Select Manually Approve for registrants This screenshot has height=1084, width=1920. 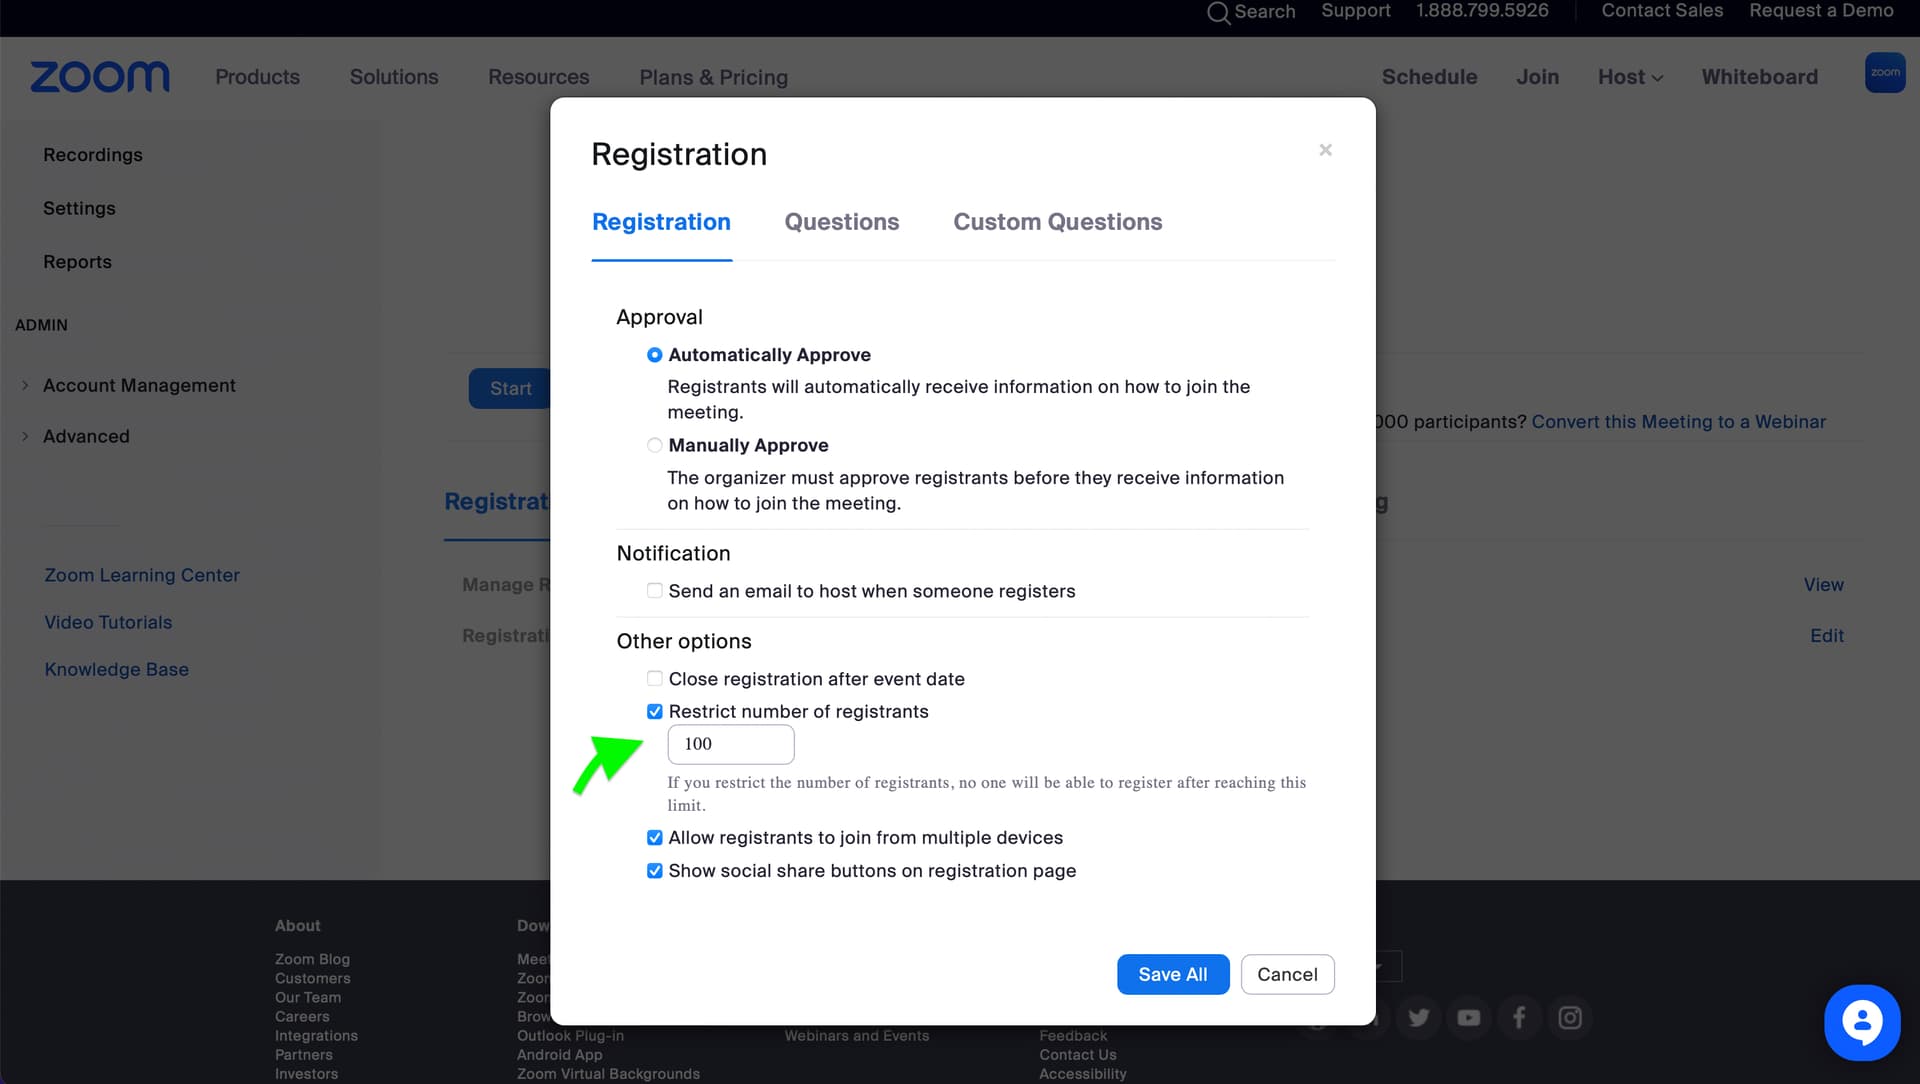(655, 445)
